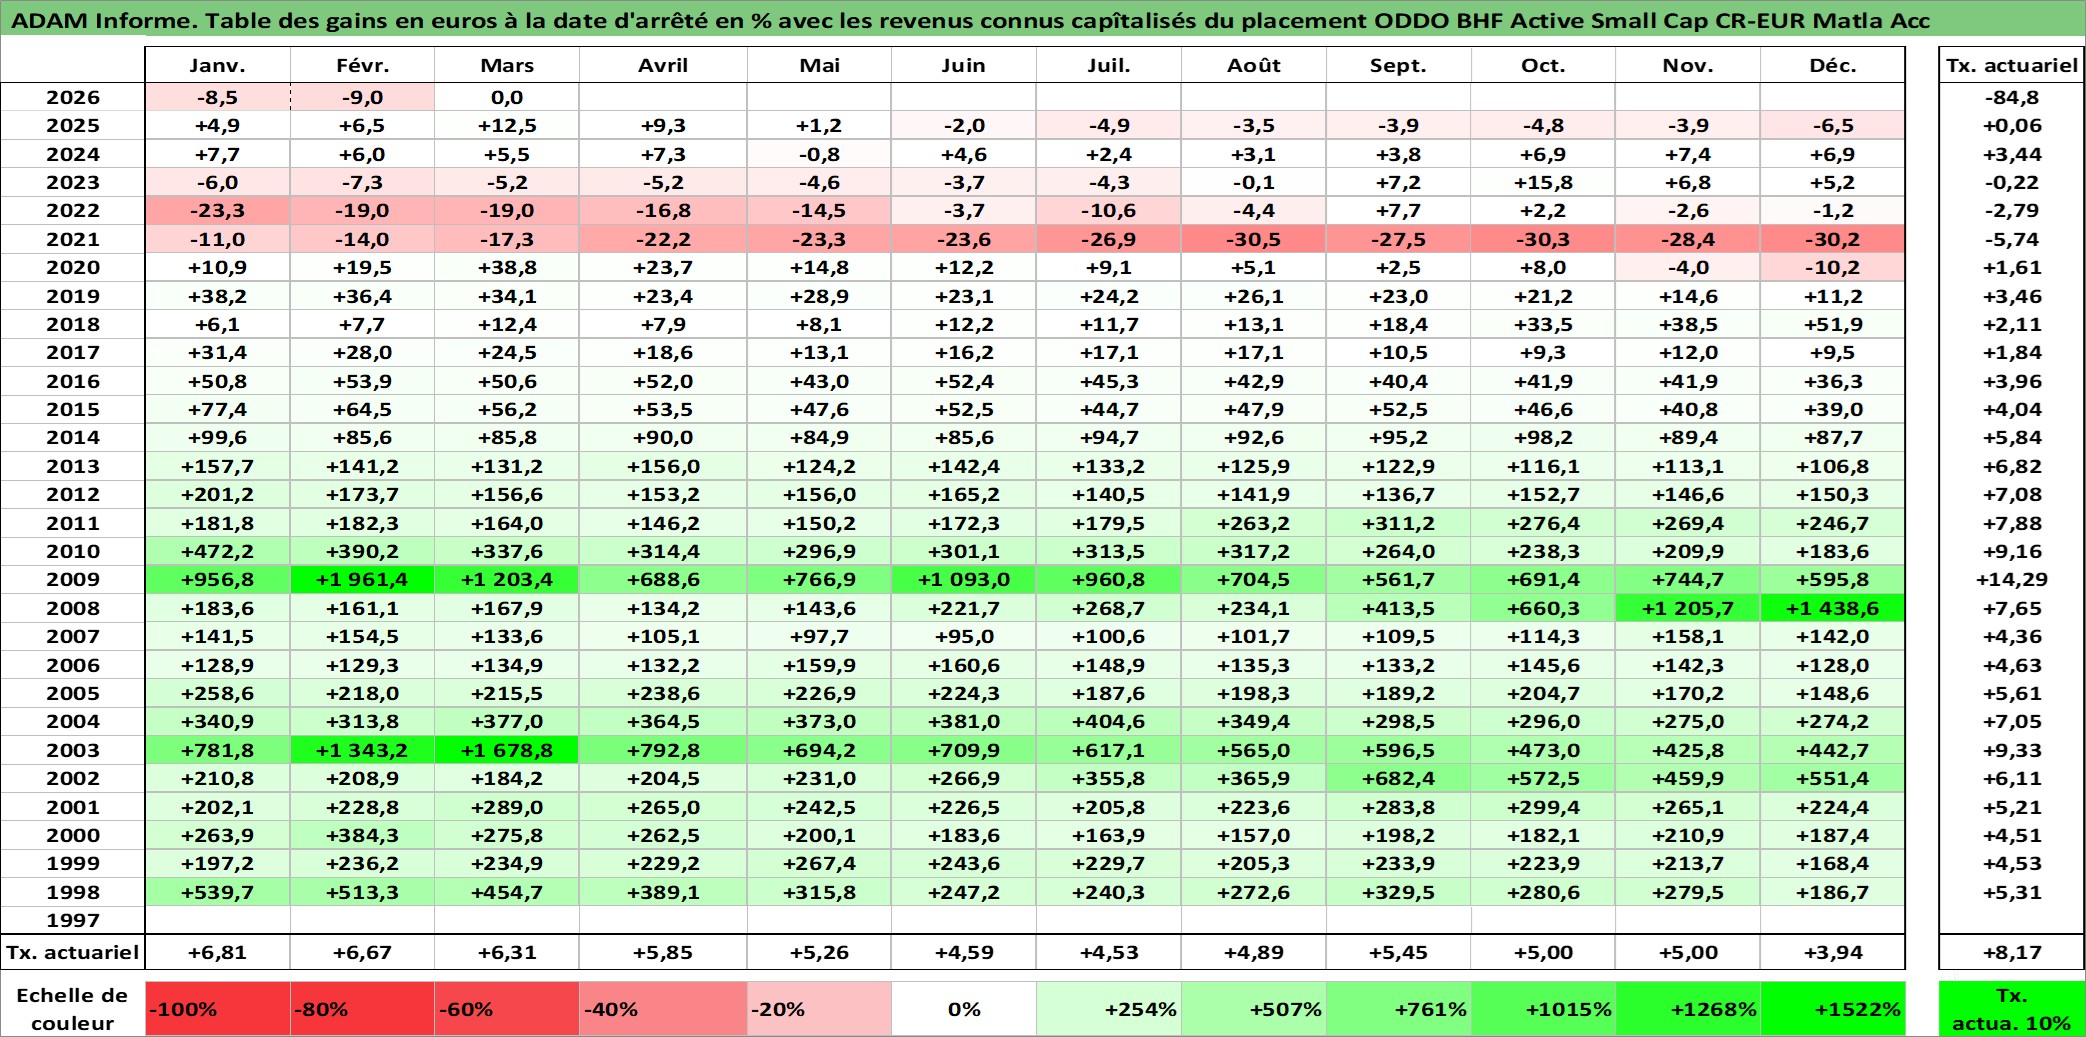Select the '-30,2' cell for Déc. 2021
Viewport: 2086px width, 1037px height.
pos(1833,240)
